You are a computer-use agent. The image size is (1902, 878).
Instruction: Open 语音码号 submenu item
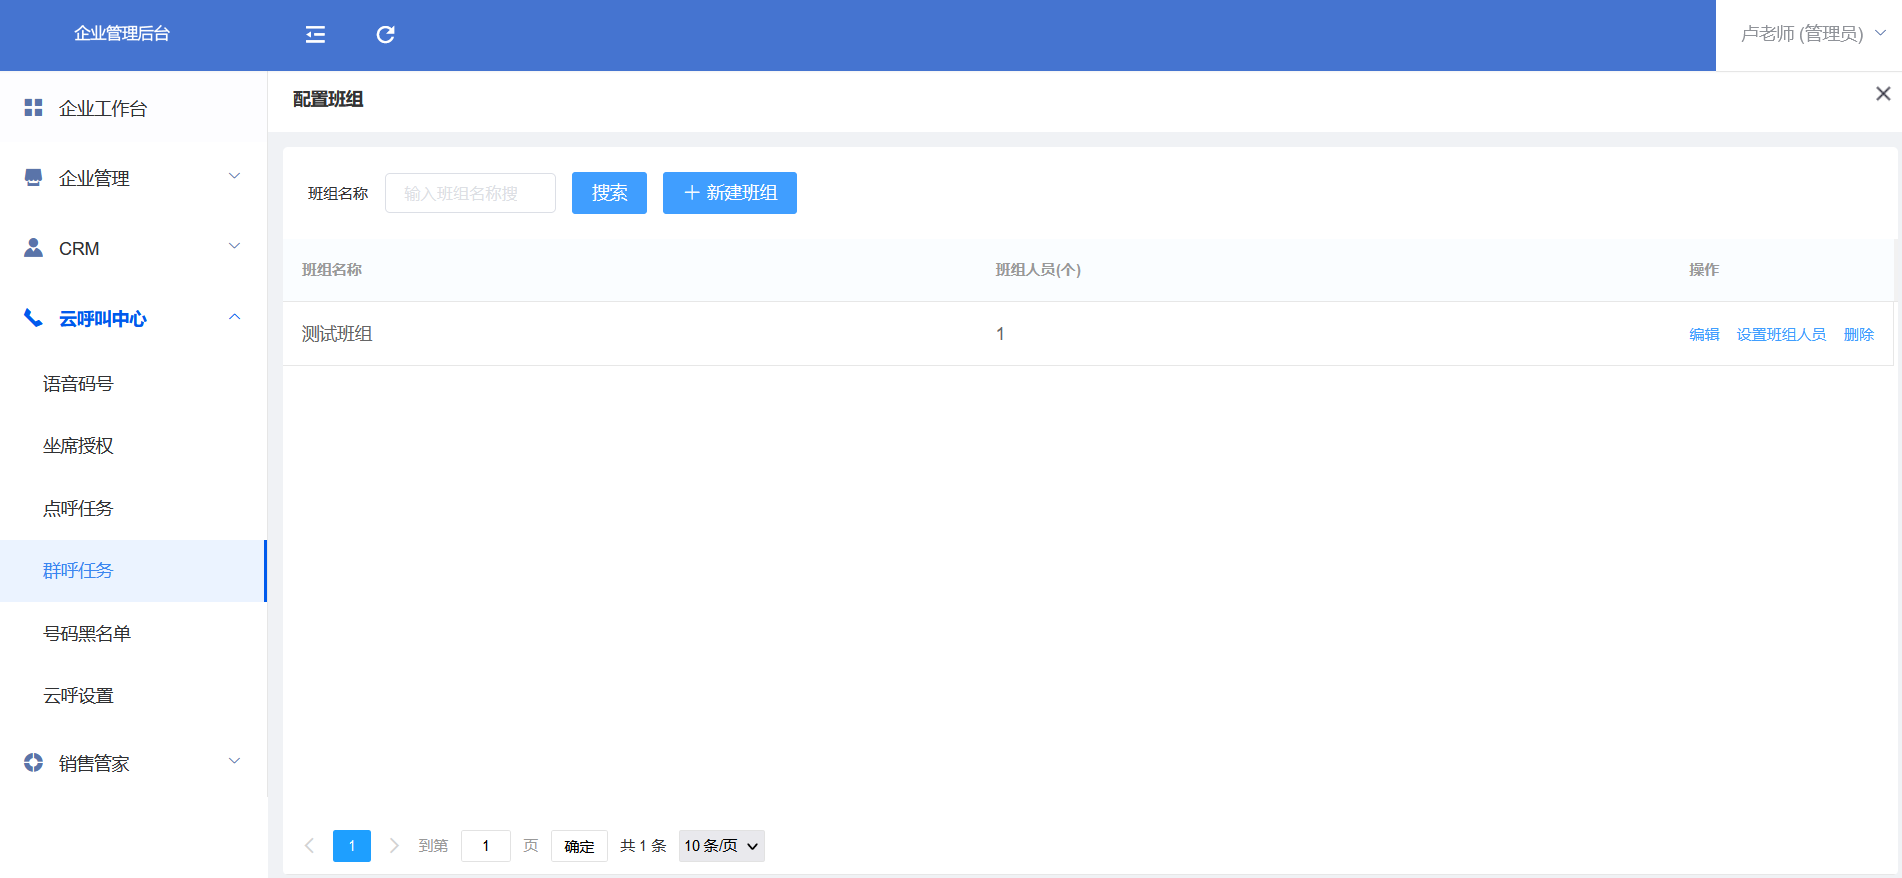(134, 384)
